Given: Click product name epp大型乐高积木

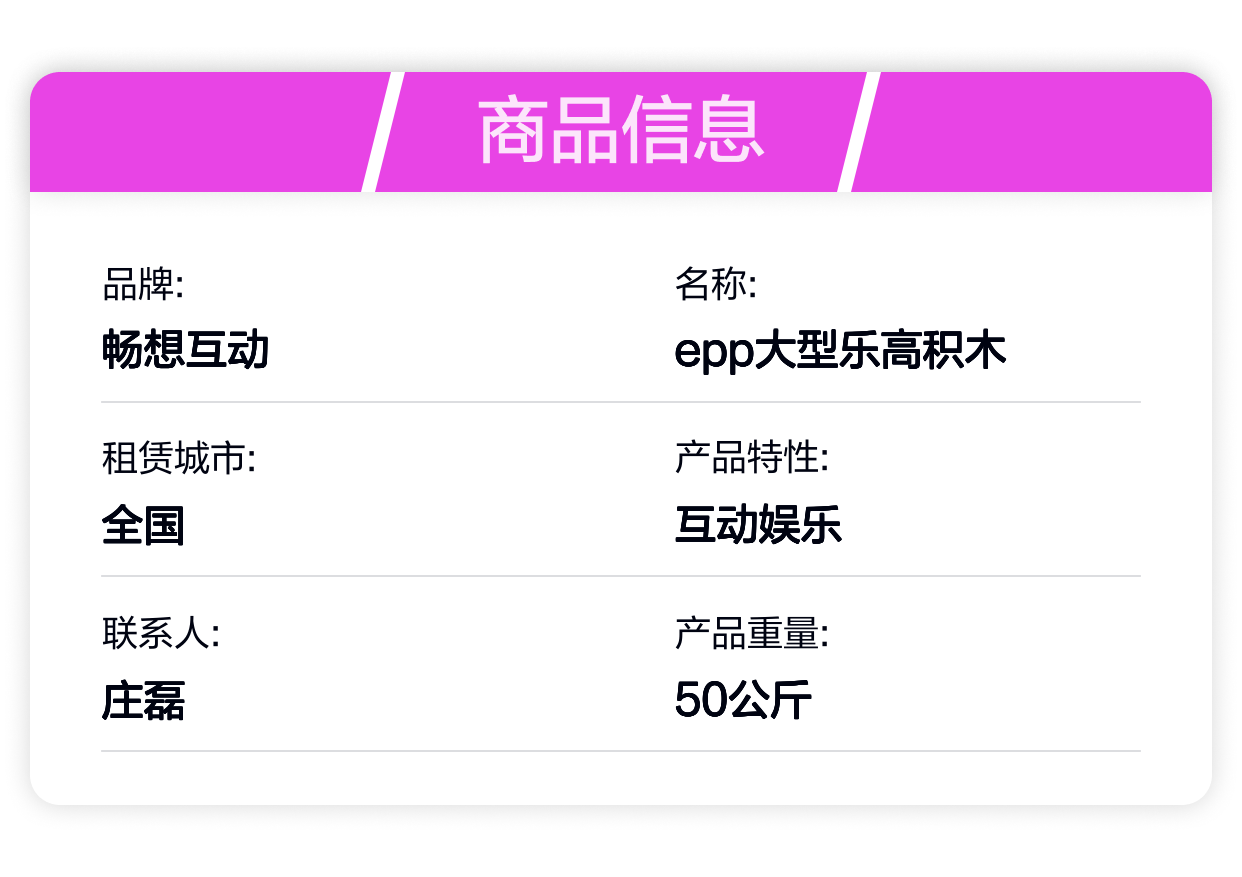Looking at the screenshot, I should pyautogui.click(x=840, y=351).
